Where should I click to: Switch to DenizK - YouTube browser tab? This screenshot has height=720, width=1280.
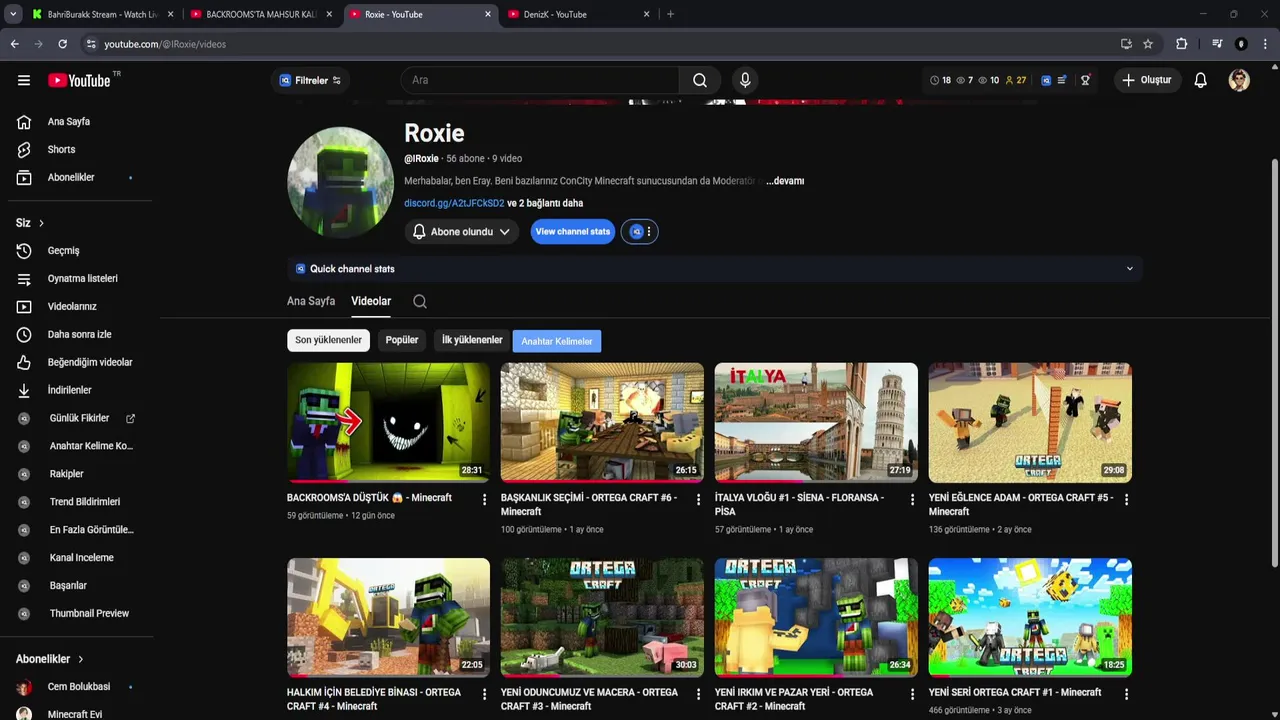(x=580, y=14)
